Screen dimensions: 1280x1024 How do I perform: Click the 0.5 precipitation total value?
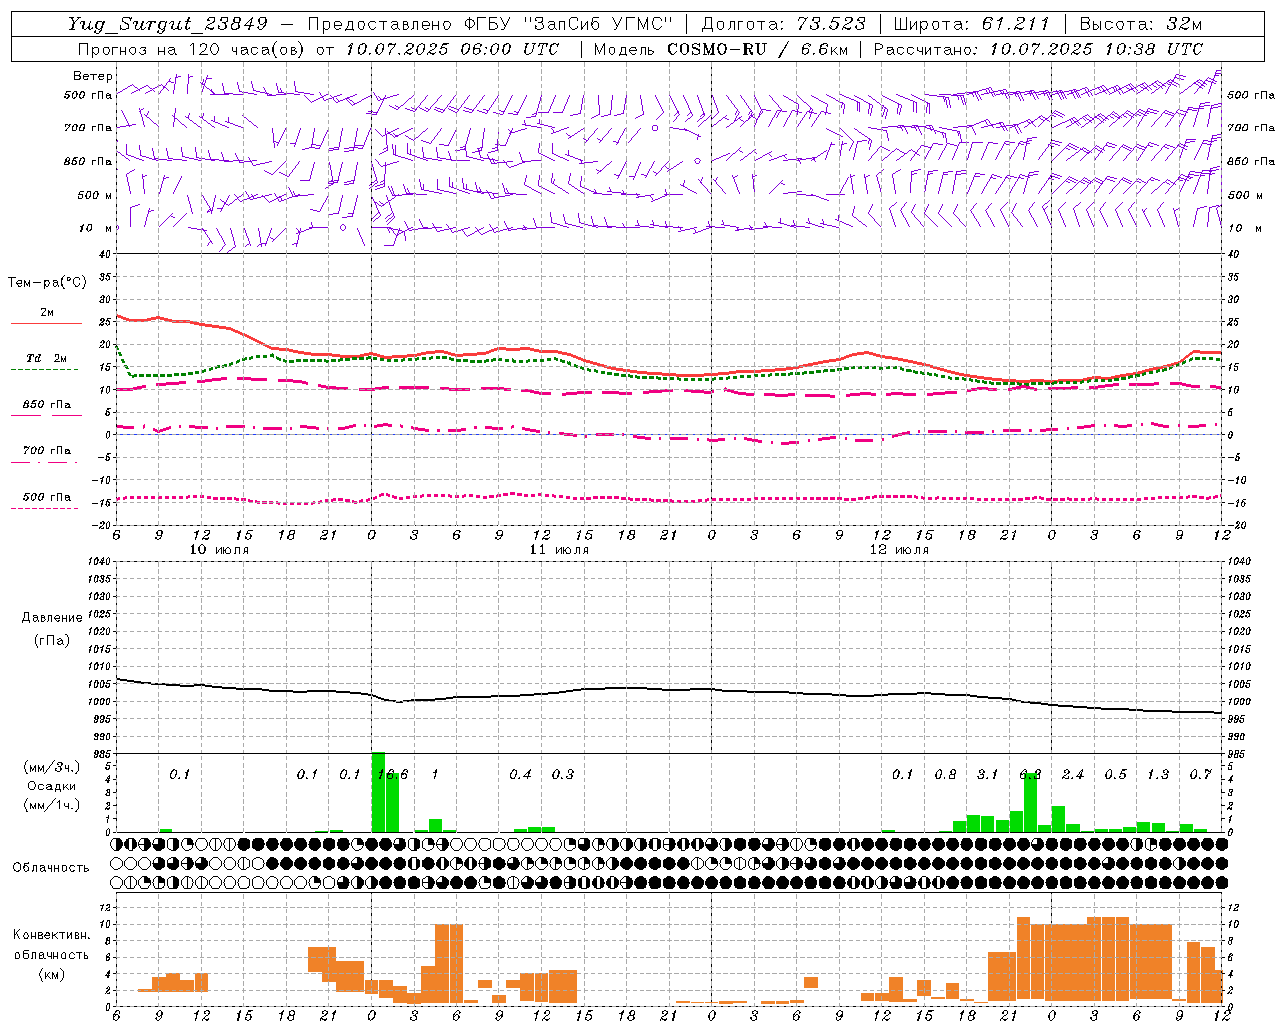pos(1115,774)
